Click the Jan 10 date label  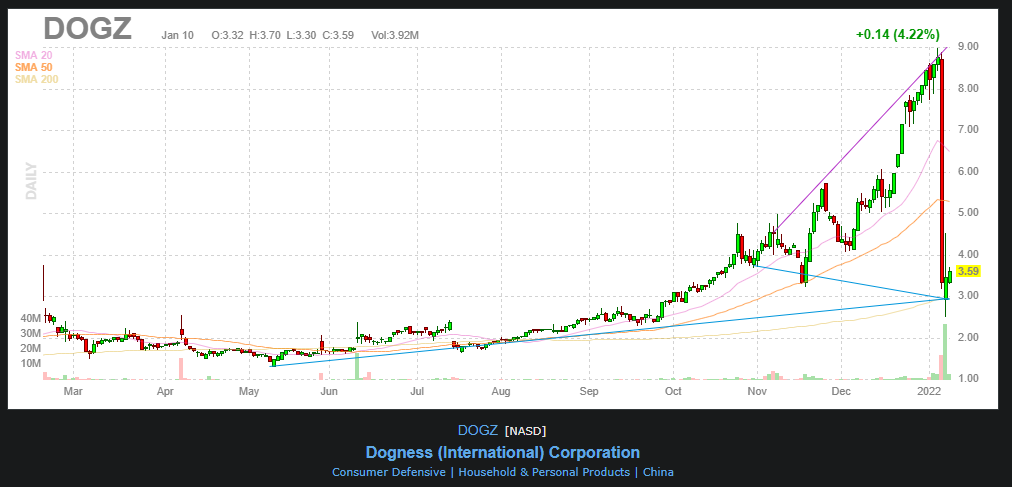pos(177,35)
